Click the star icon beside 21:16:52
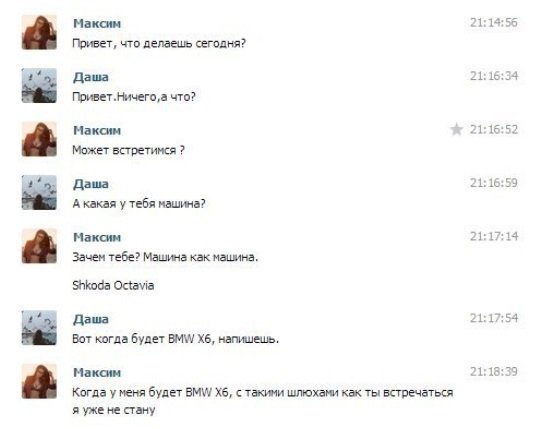The image size is (551, 429). [456, 130]
